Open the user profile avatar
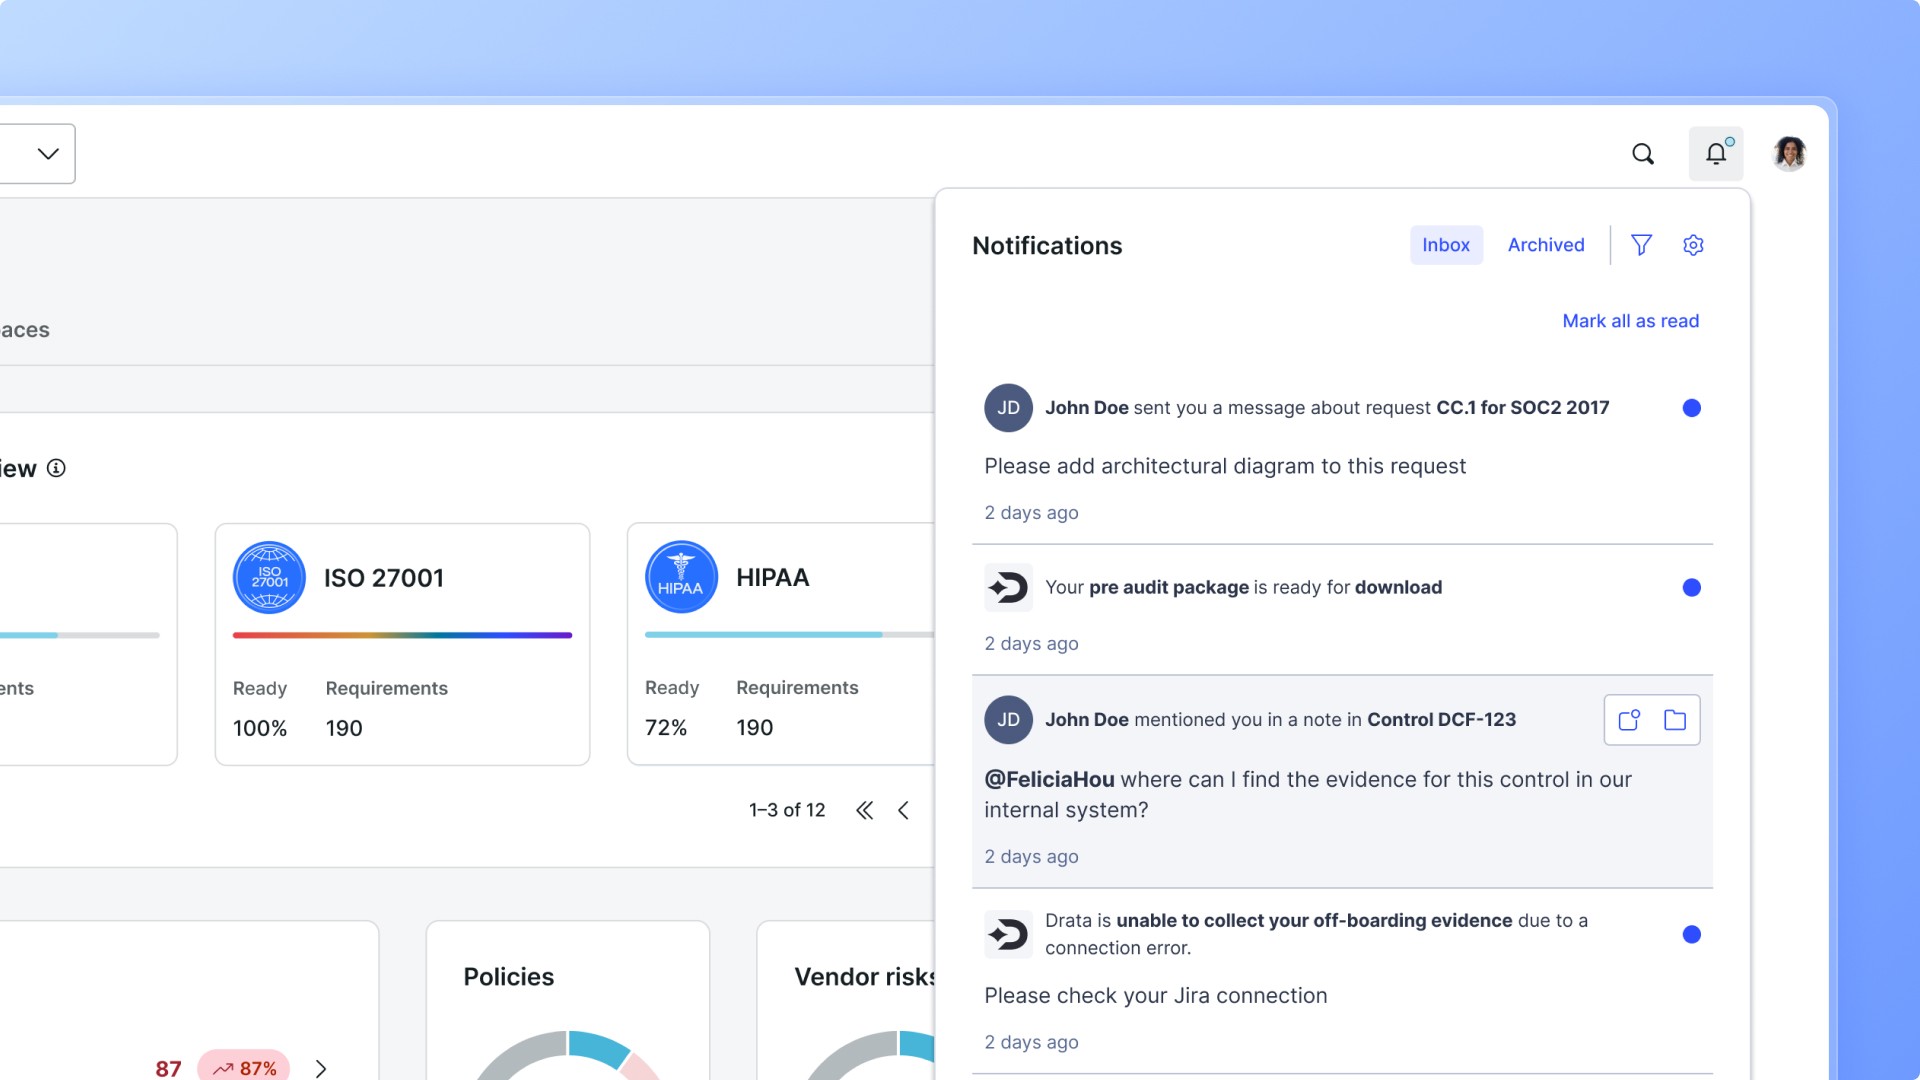Image resolution: width=1920 pixels, height=1080 pixels. point(1789,153)
